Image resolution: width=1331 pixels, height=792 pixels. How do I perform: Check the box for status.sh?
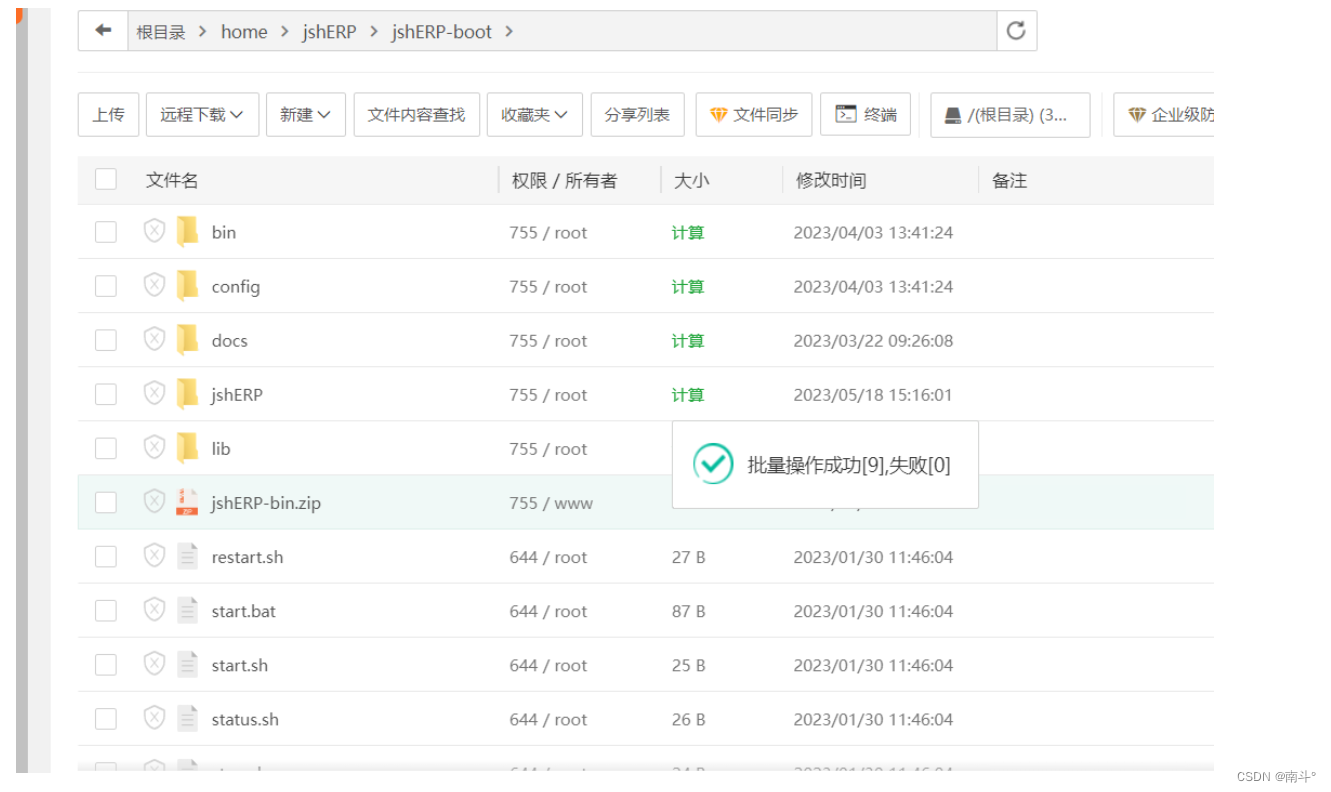106,718
